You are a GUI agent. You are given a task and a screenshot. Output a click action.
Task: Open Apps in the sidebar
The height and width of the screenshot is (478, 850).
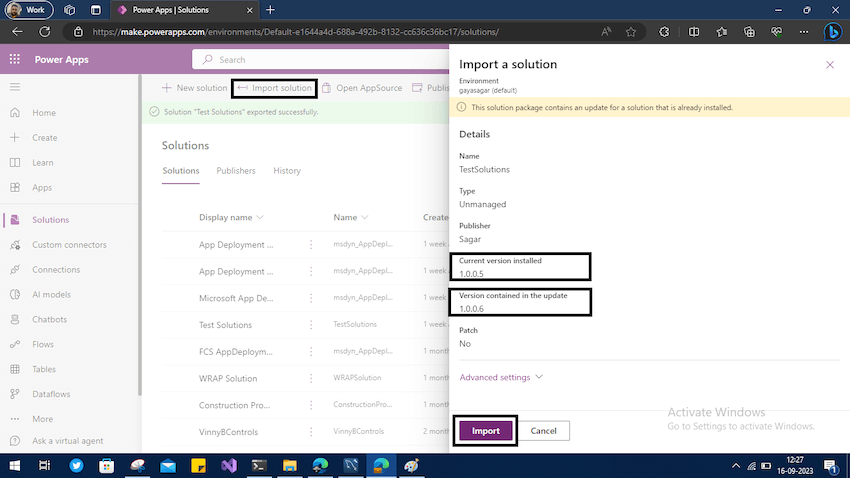(42, 188)
